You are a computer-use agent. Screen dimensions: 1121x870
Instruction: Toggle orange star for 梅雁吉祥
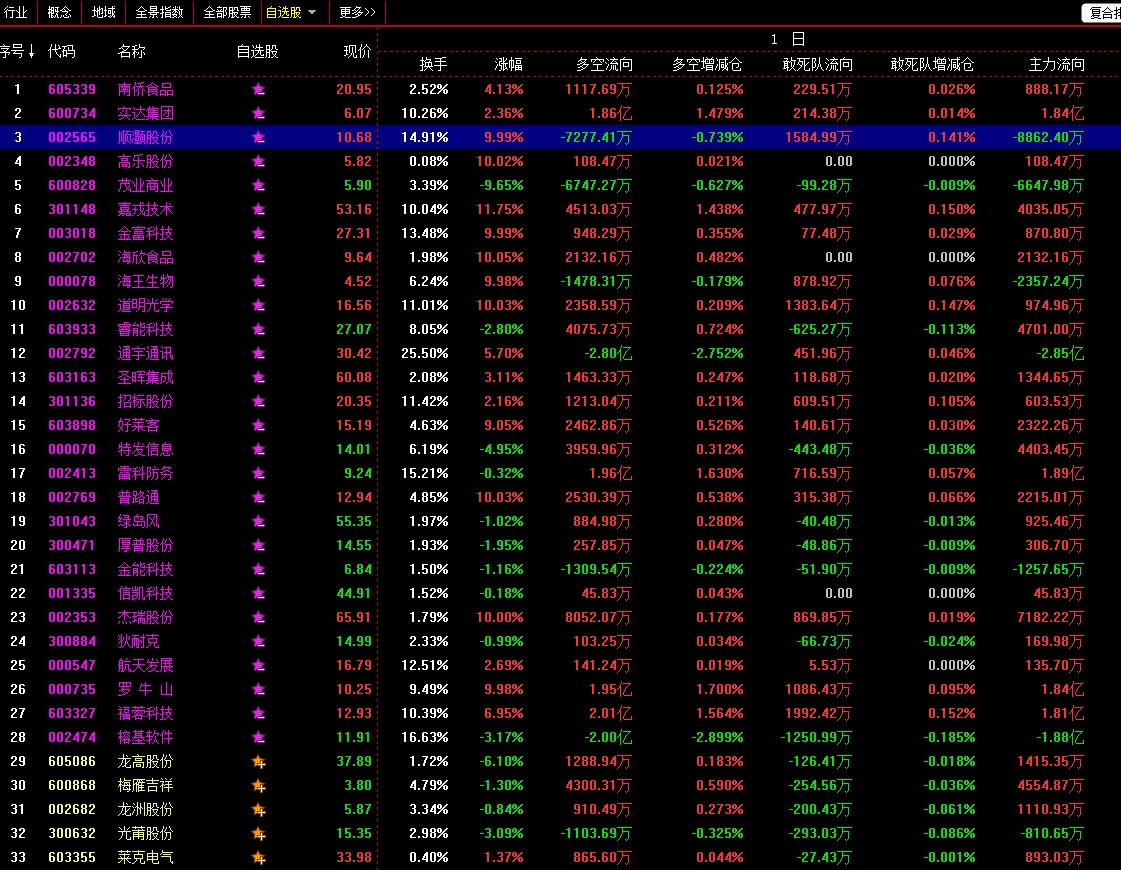click(x=259, y=786)
